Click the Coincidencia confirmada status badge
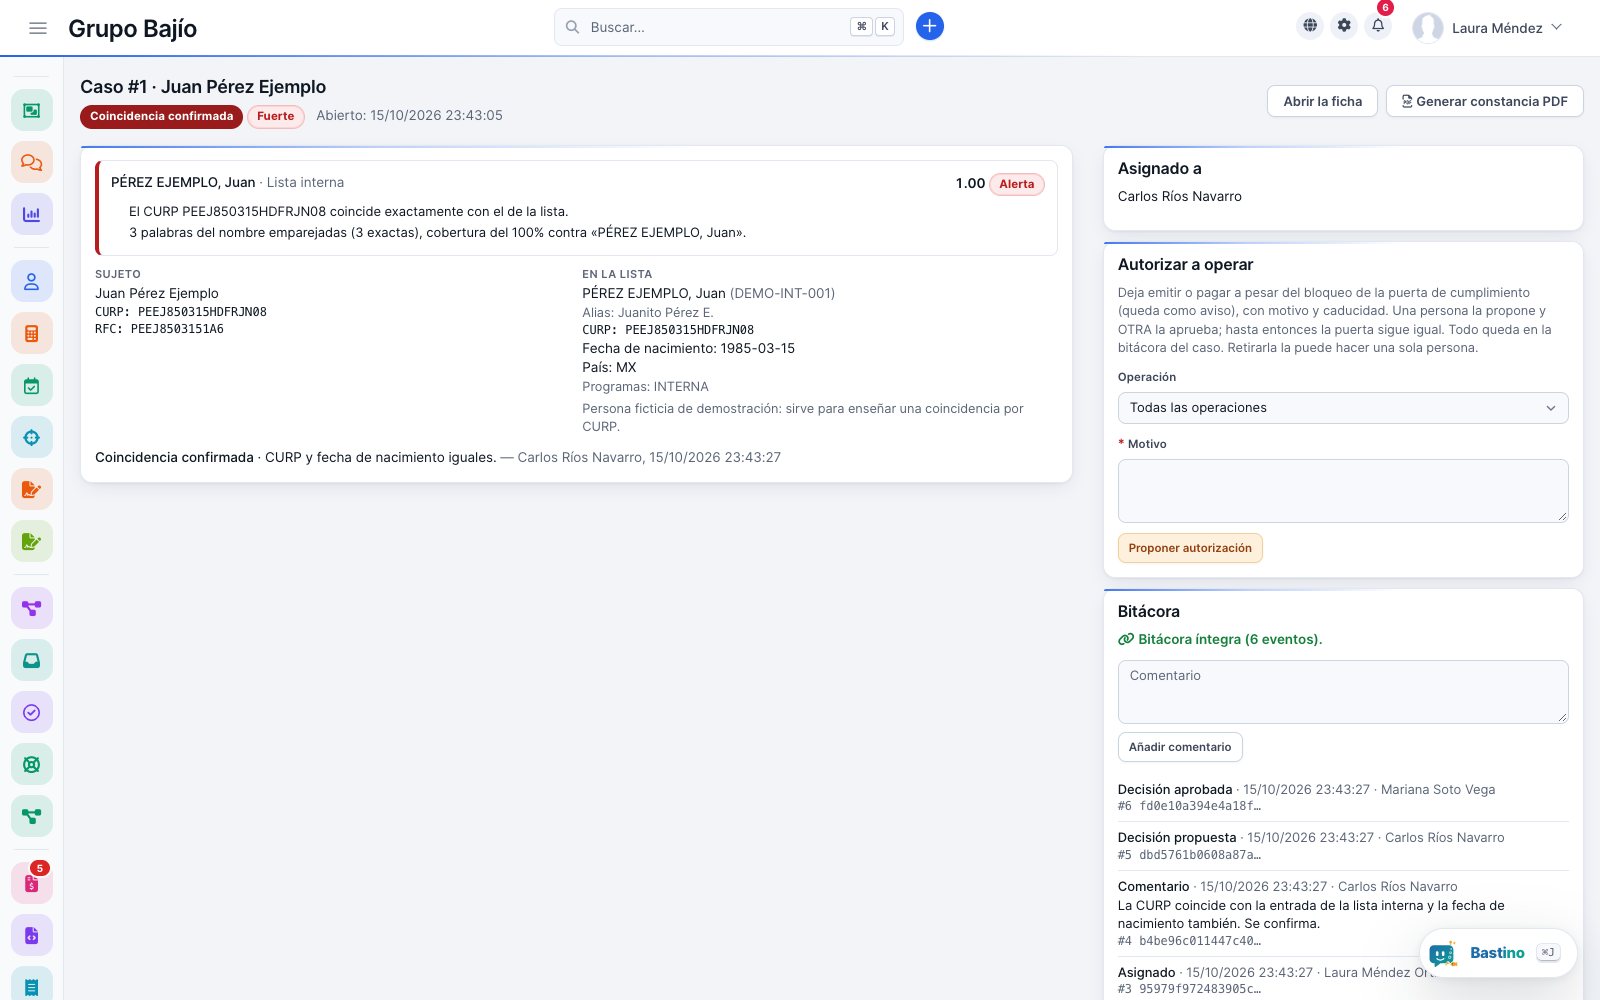Viewport: 1600px width, 1000px height. tap(161, 116)
